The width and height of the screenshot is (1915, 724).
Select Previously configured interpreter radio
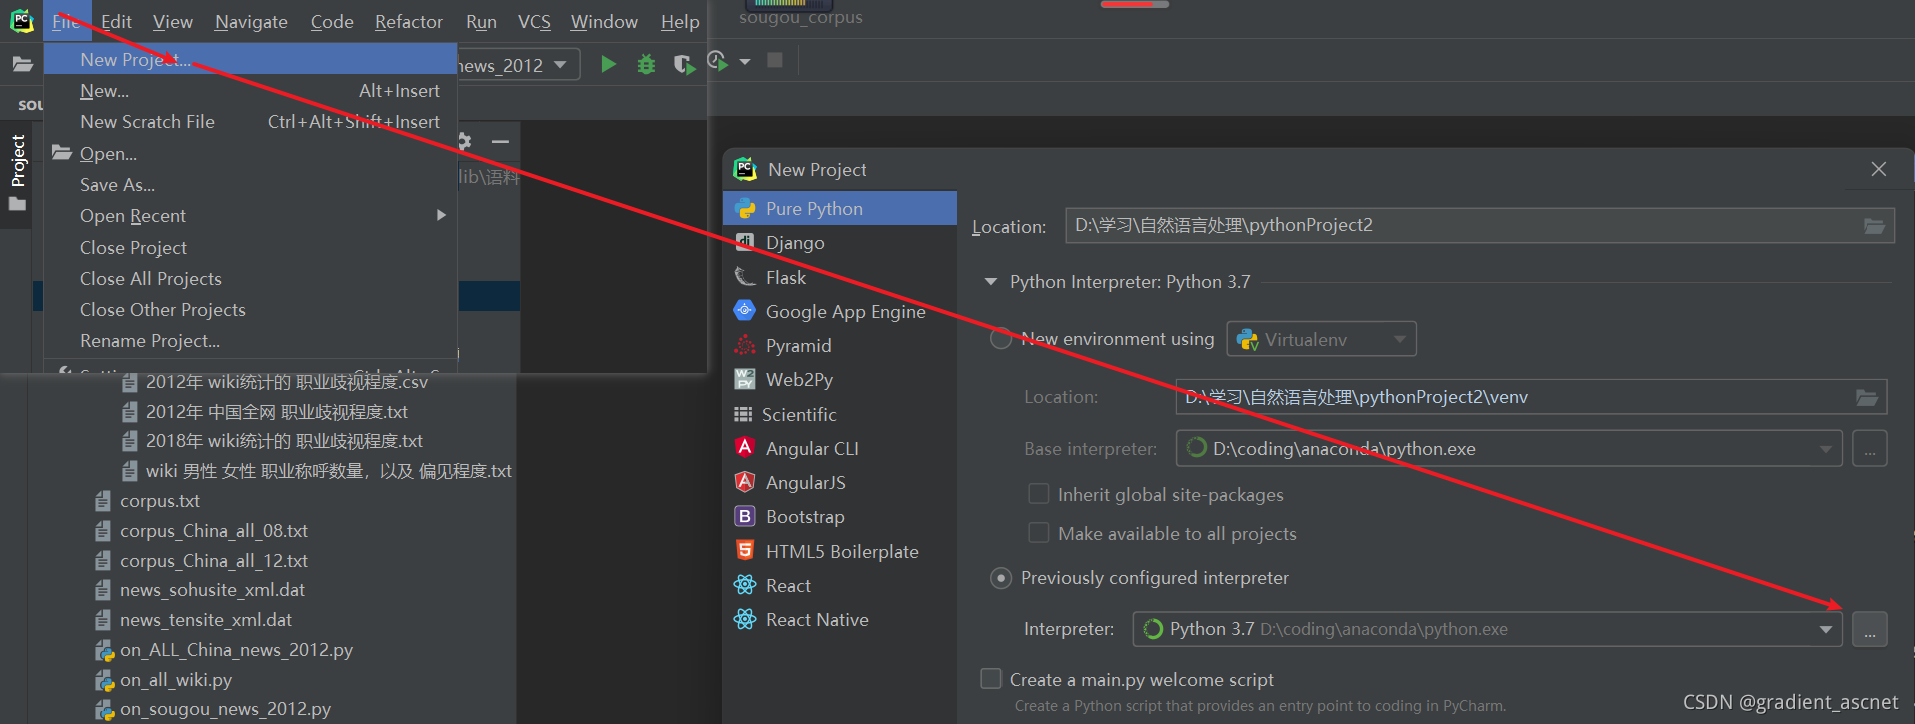coord(1001,578)
